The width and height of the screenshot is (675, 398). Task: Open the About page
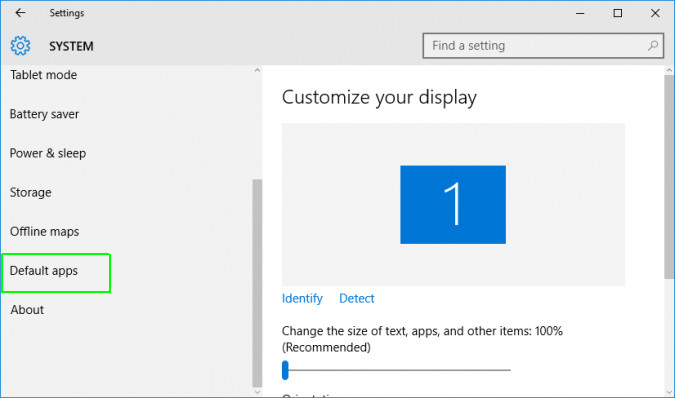(27, 310)
